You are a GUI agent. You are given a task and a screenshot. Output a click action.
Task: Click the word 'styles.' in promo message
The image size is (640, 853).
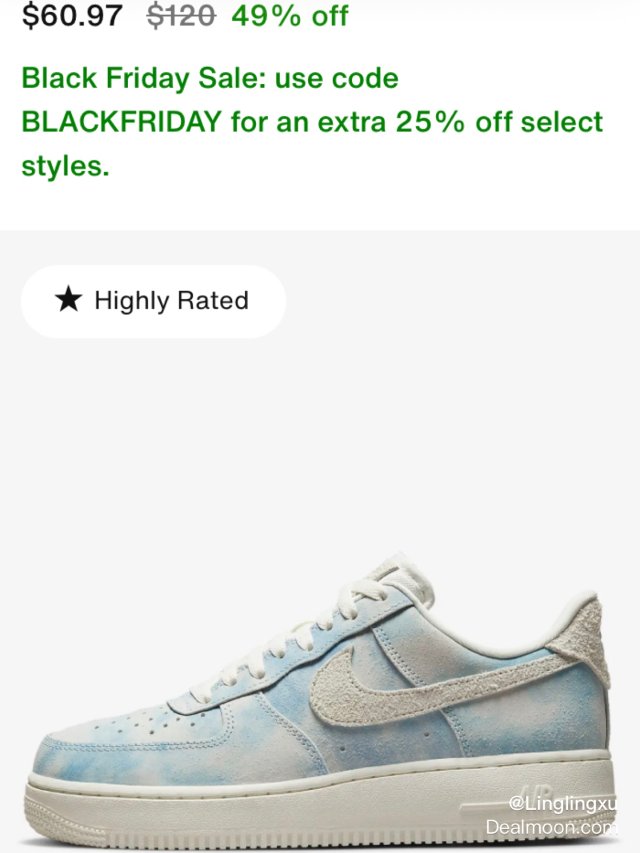[x=65, y=166]
